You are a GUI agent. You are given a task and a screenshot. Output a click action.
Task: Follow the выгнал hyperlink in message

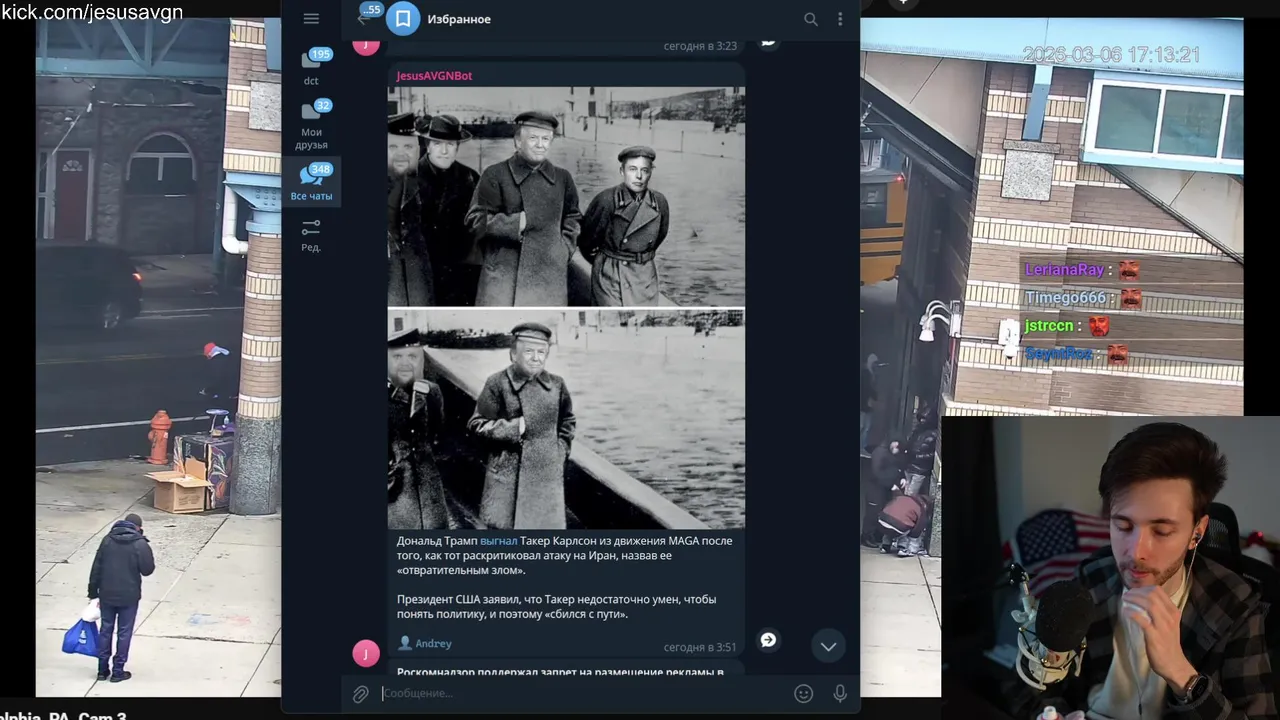tap(498, 541)
